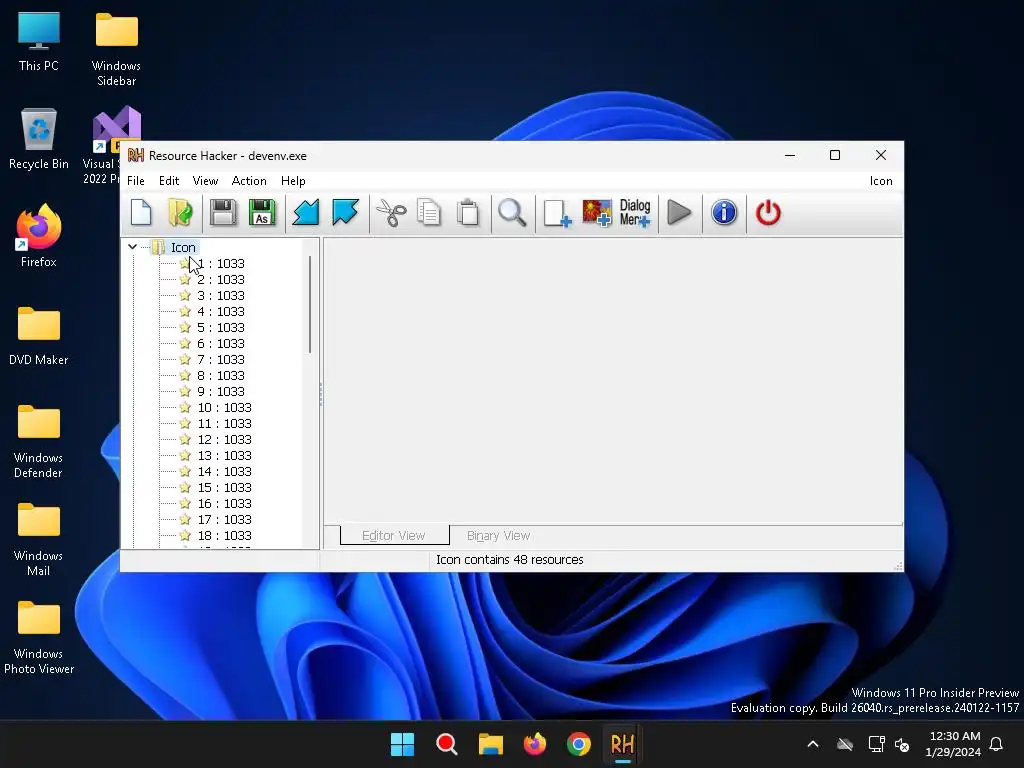
Task: Click the blue arrow pointing down-left
Action: [x=306, y=213]
